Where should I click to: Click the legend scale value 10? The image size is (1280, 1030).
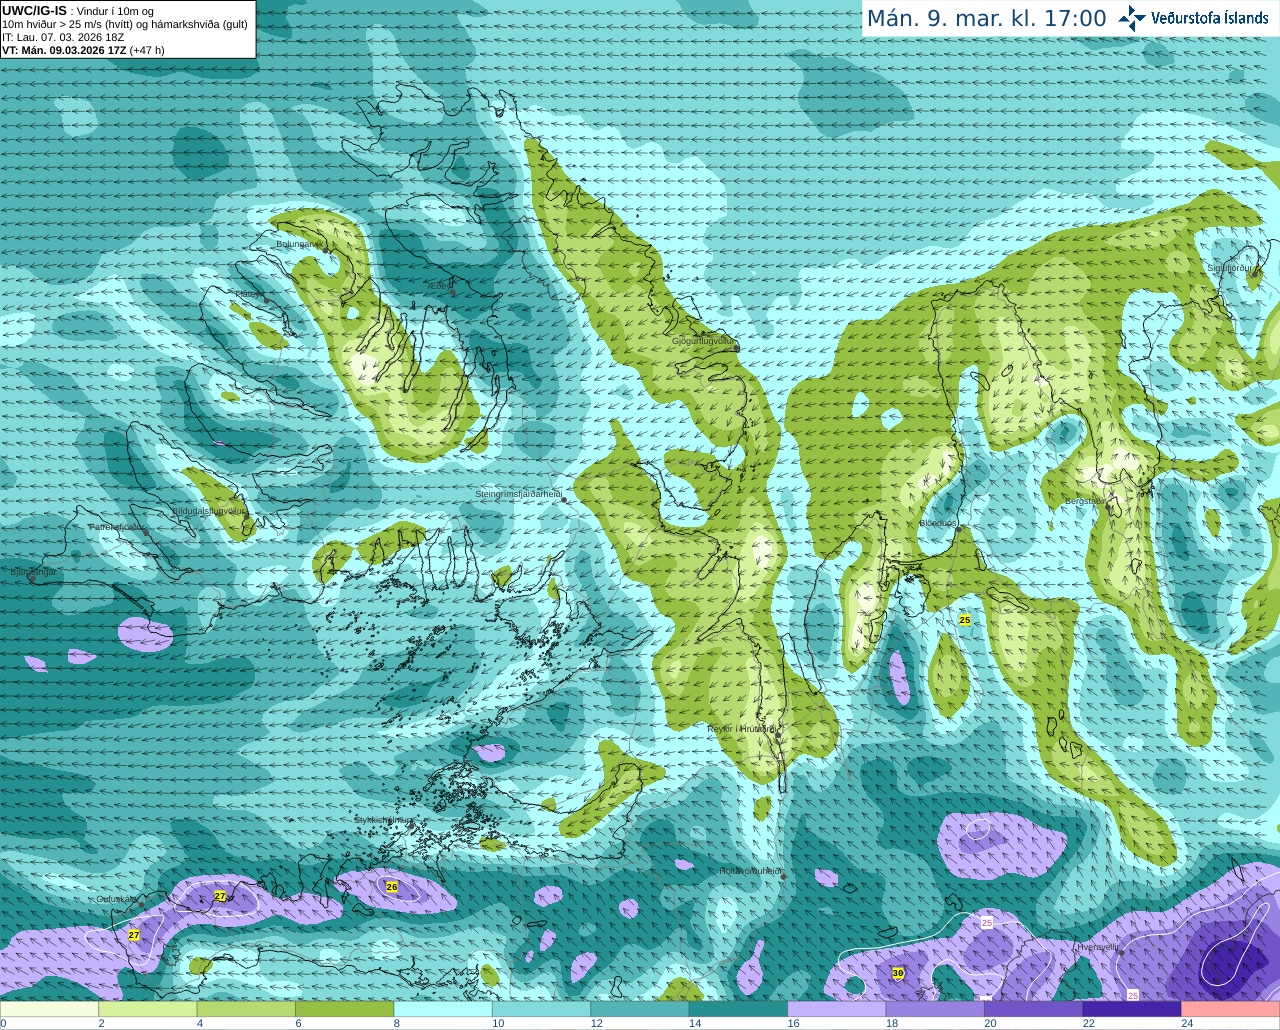(498, 1023)
